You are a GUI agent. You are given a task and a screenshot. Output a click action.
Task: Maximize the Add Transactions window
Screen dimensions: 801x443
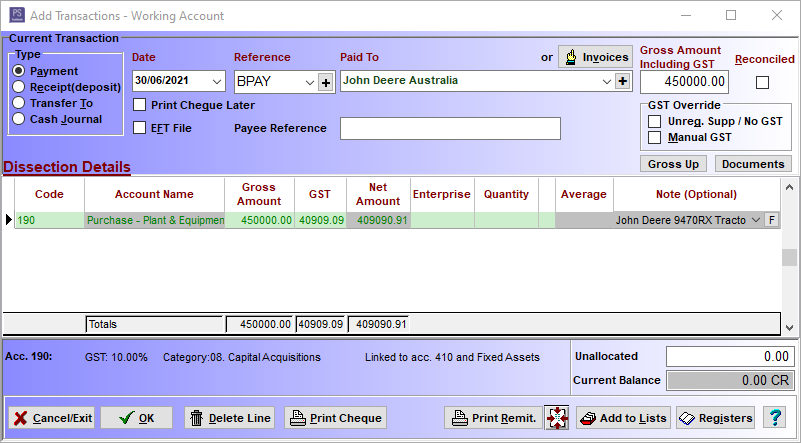pos(731,15)
